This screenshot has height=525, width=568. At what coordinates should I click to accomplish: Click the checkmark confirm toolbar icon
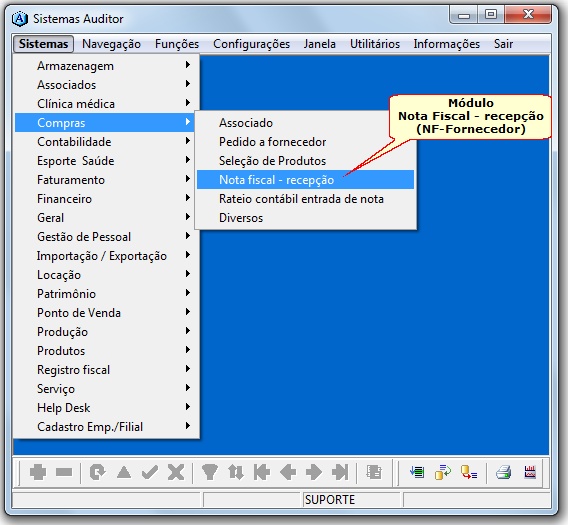coord(150,472)
